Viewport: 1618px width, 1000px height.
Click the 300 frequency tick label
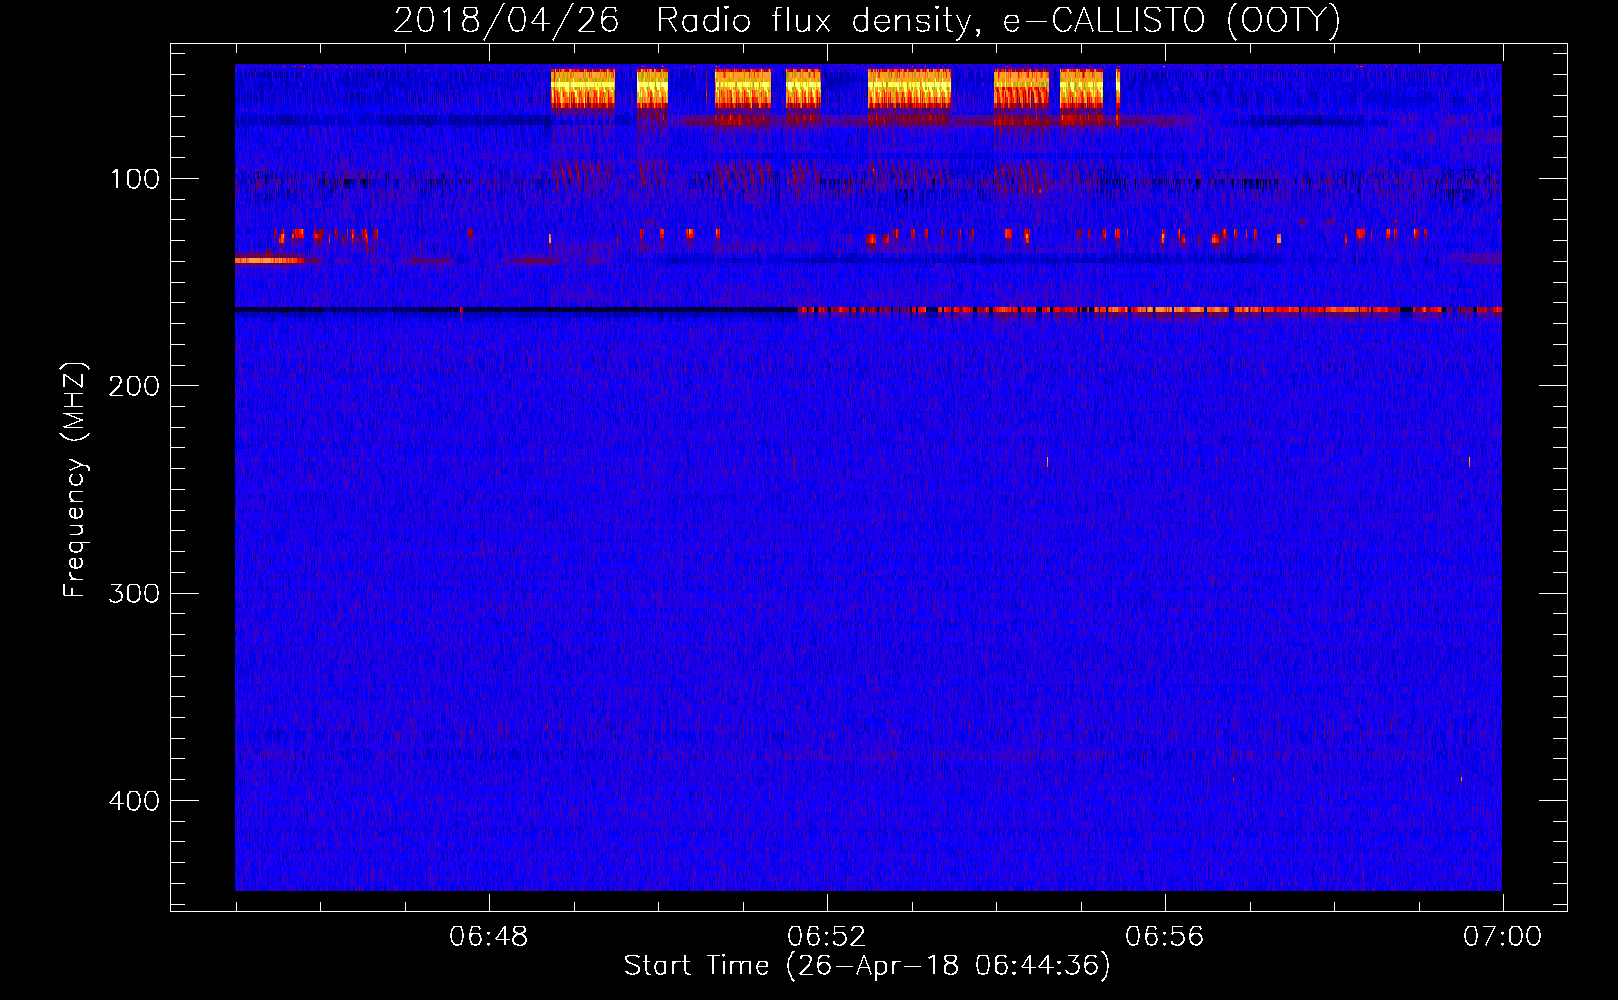(x=134, y=594)
